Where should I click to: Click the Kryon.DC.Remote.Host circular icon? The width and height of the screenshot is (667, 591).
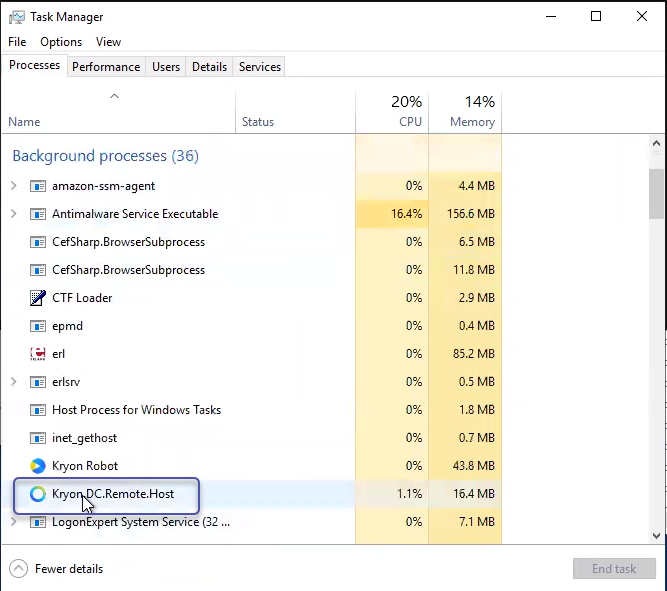tap(37, 494)
